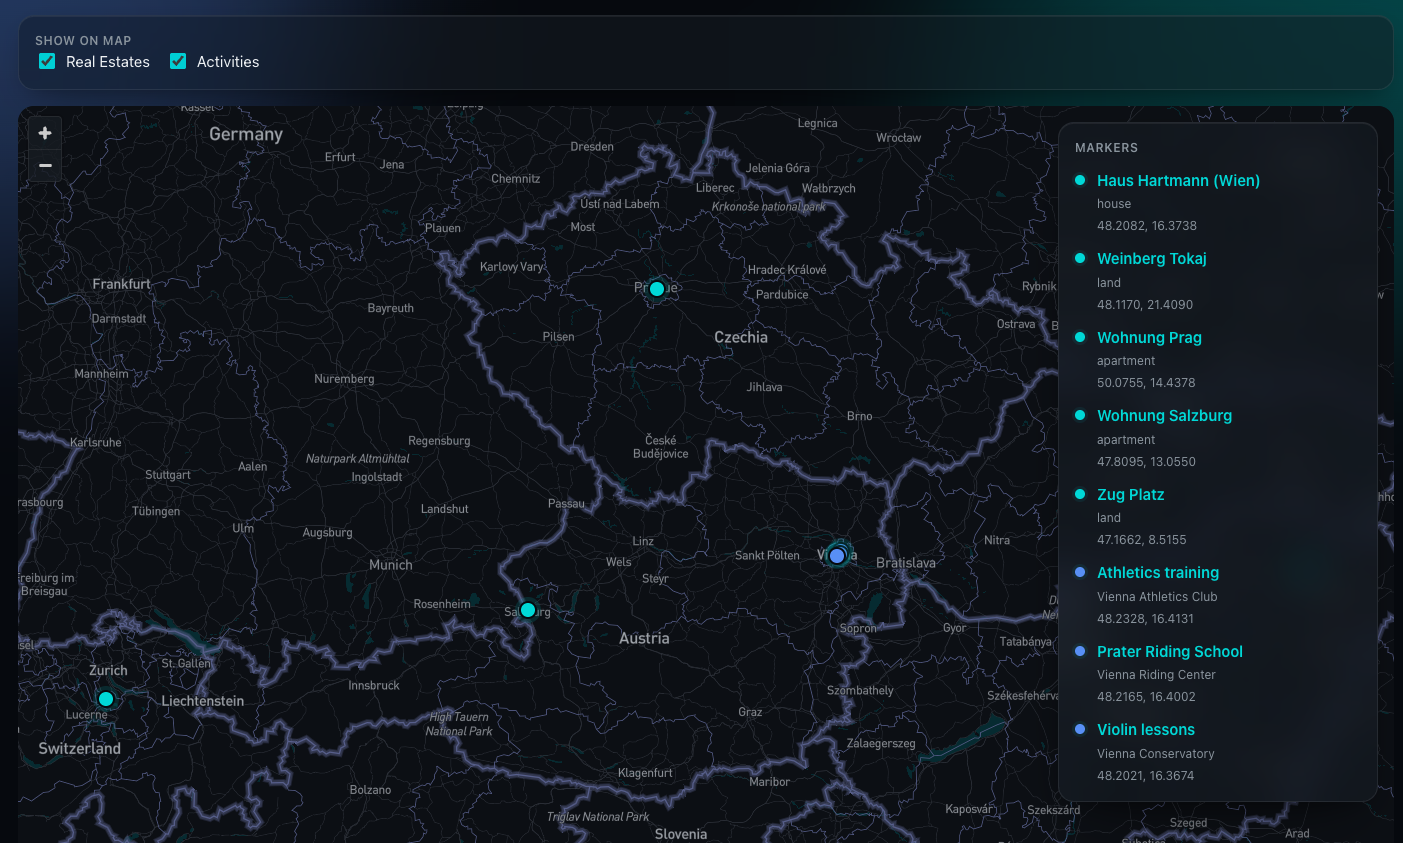Viewport: 1403px width, 843px height.
Task: Click the dot beside Weinberg Tokaj
Action: 1080,258
